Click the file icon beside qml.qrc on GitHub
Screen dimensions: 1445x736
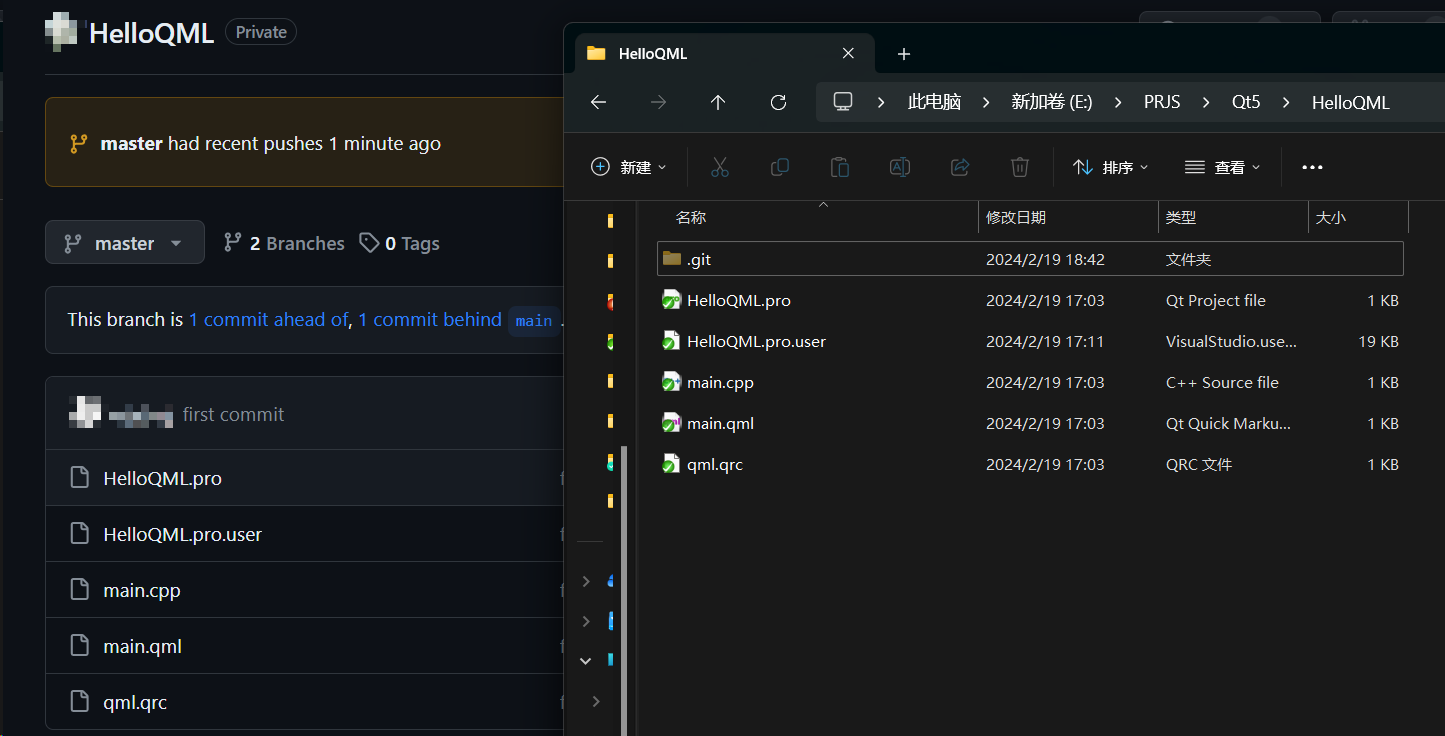[x=80, y=702]
